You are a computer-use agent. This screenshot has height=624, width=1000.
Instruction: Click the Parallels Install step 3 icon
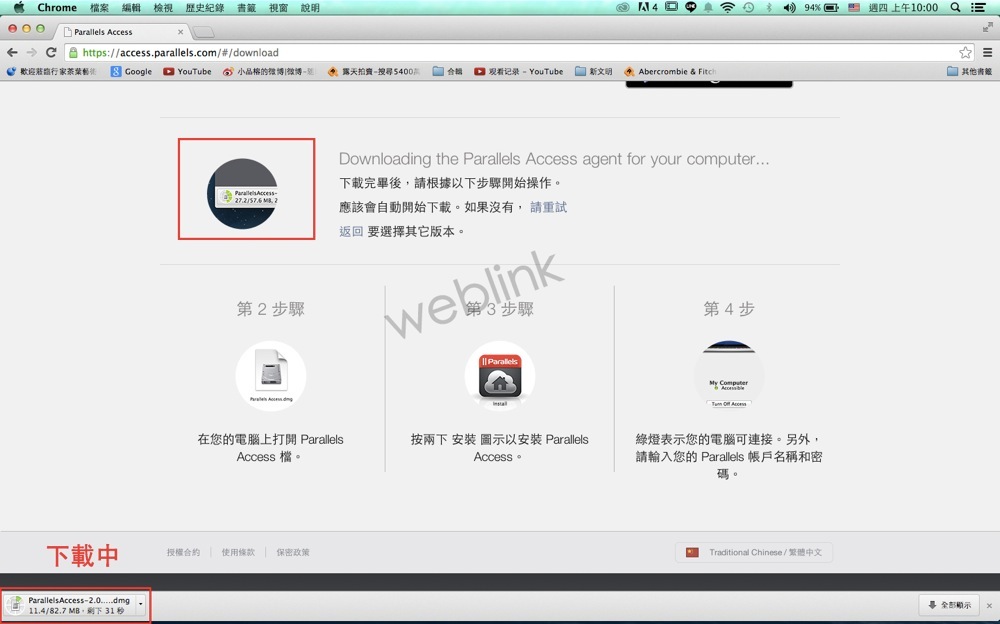pos(499,376)
